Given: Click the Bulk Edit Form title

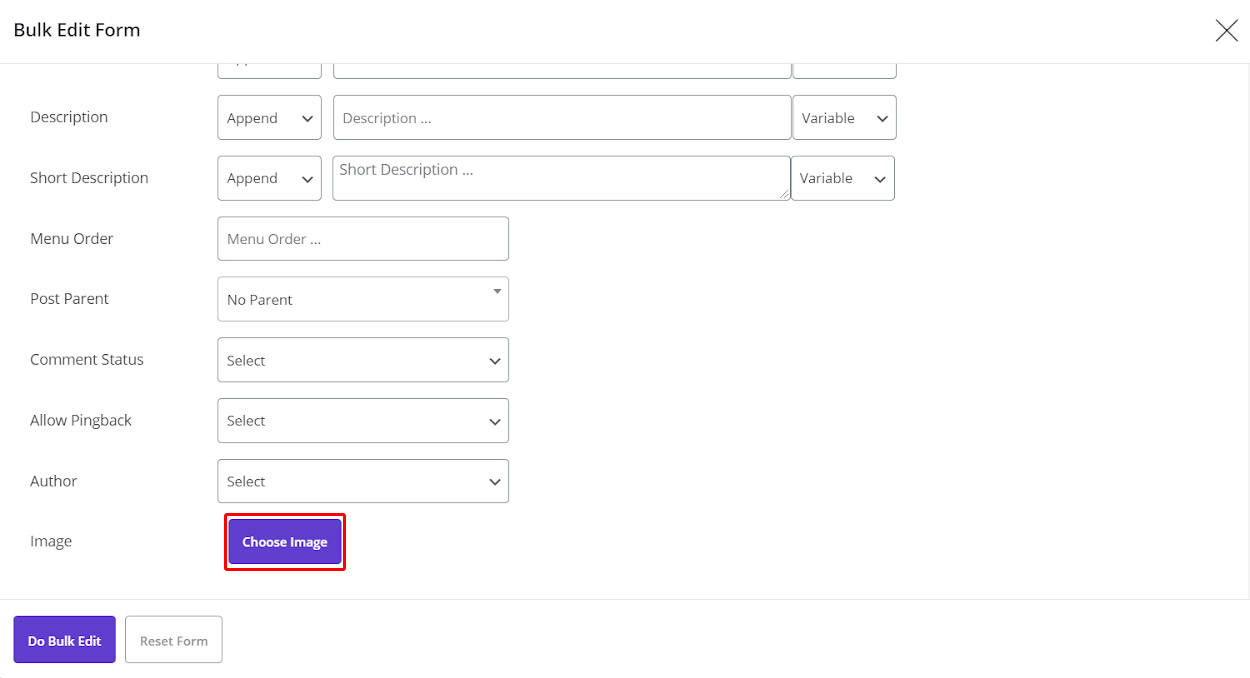Looking at the screenshot, I should [77, 30].
